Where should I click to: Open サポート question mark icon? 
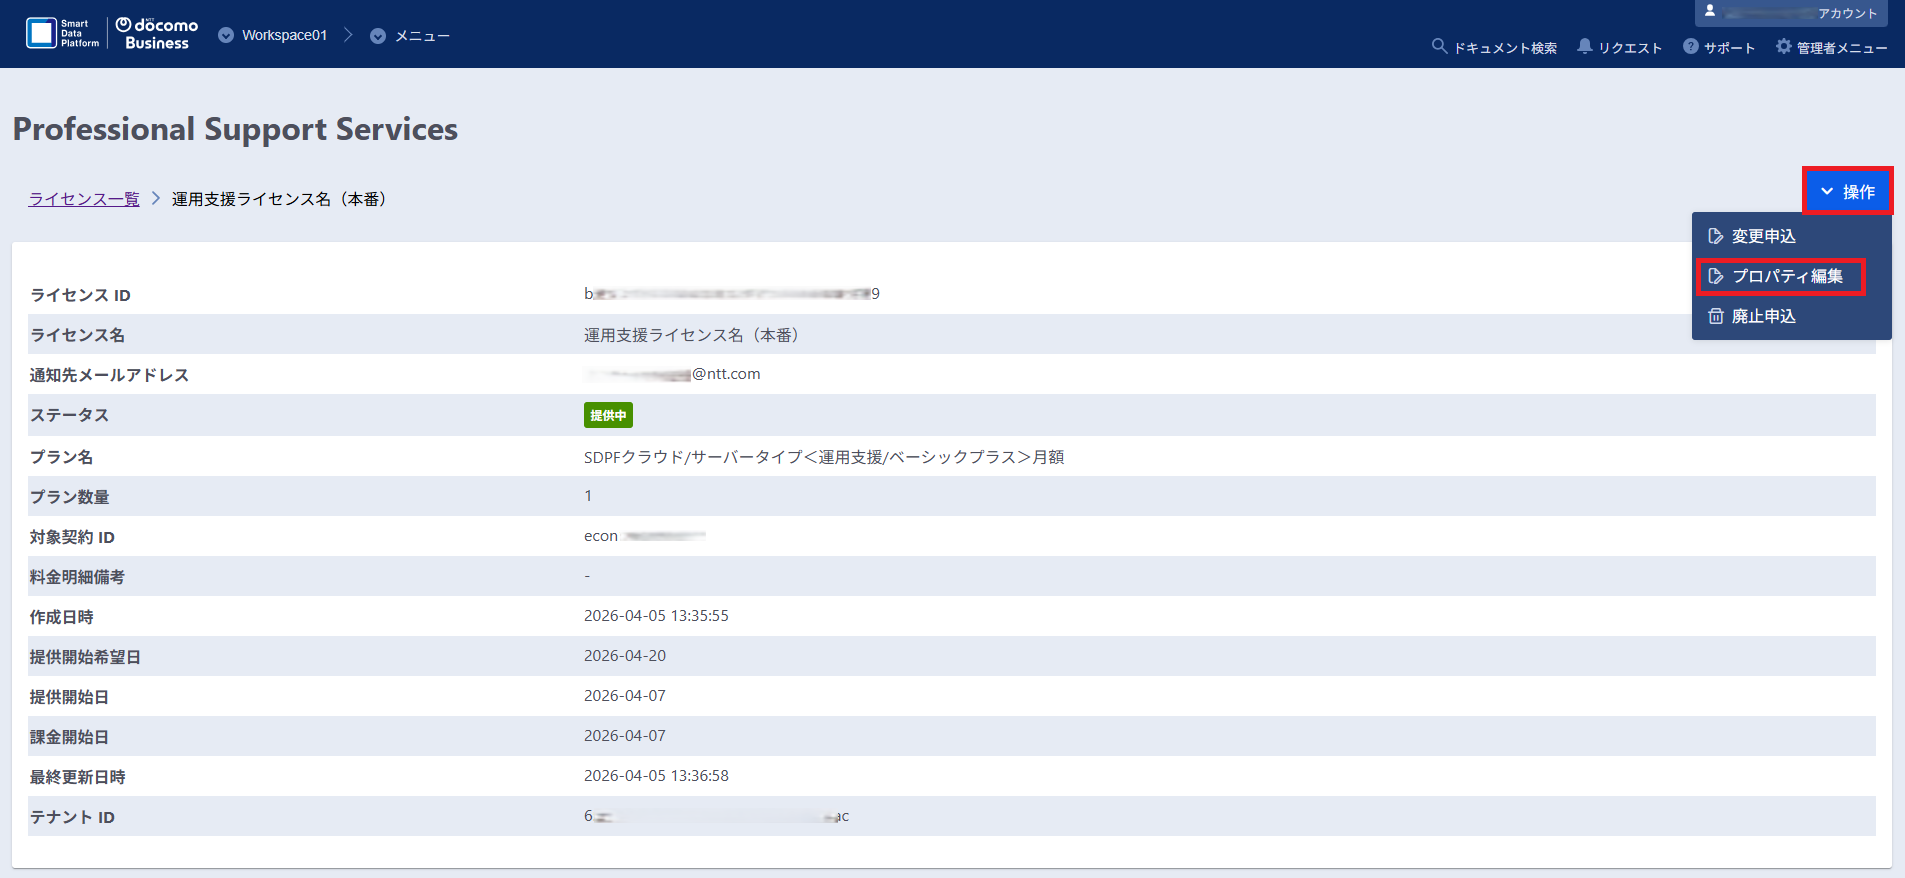1690,46
